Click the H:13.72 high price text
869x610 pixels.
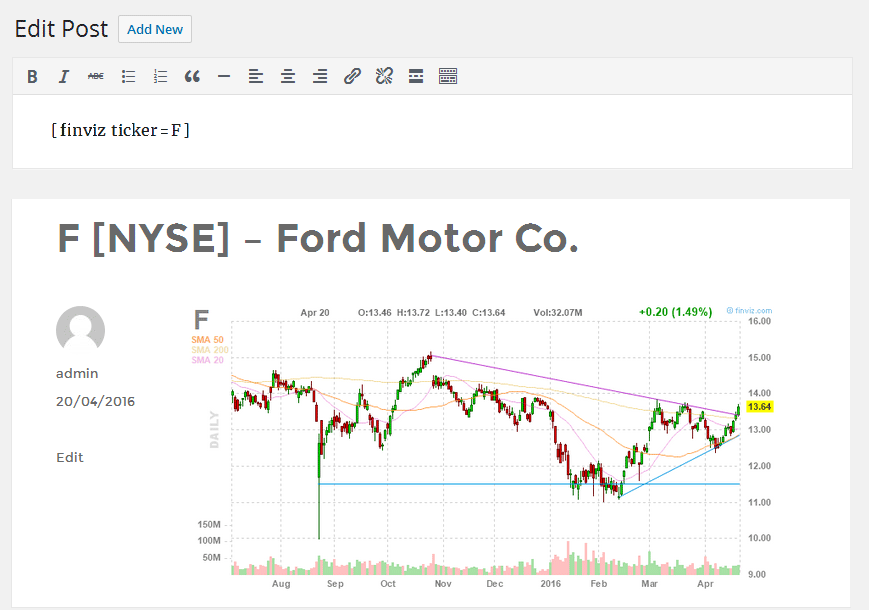413,312
